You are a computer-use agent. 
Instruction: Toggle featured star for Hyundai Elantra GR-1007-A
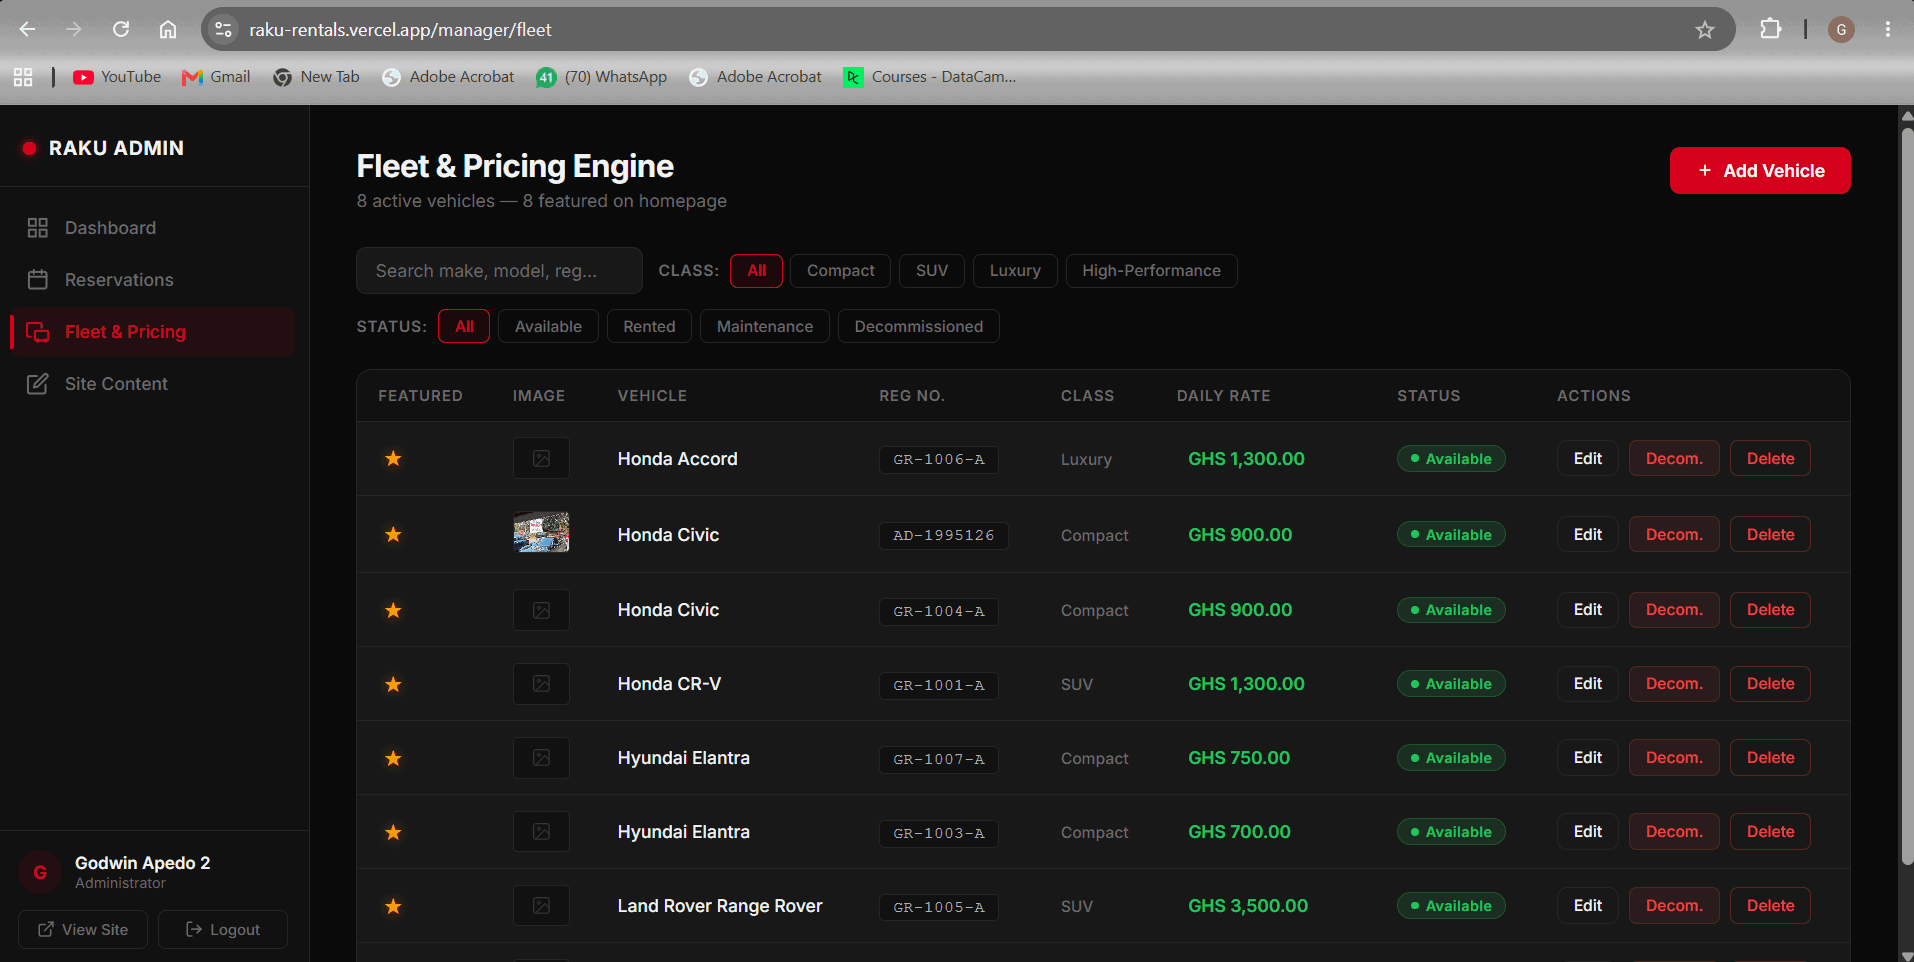coord(394,758)
